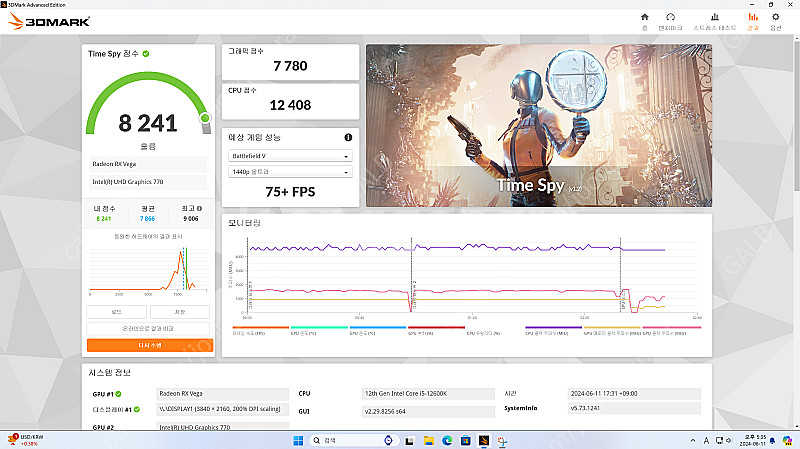The height and width of the screenshot is (449, 800).
Task: Click the Time Spy hero thumbnail
Action: click(539, 126)
